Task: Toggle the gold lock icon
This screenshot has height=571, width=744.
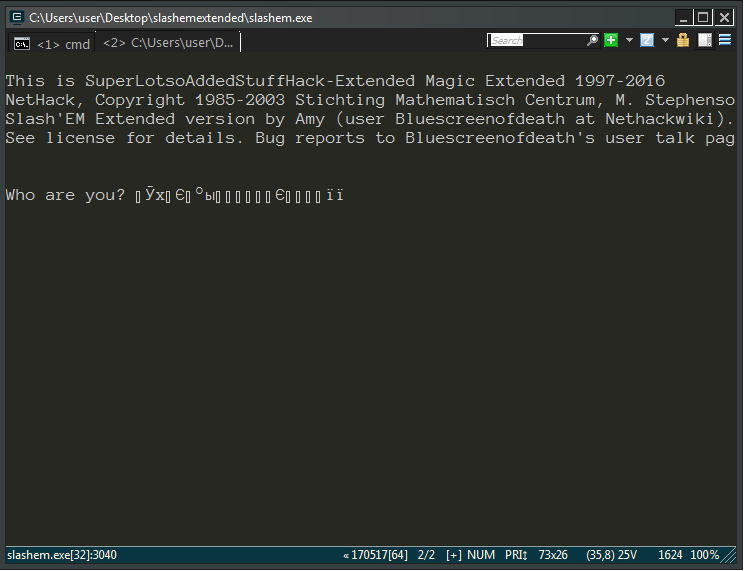Action: click(x=683, y=40)
